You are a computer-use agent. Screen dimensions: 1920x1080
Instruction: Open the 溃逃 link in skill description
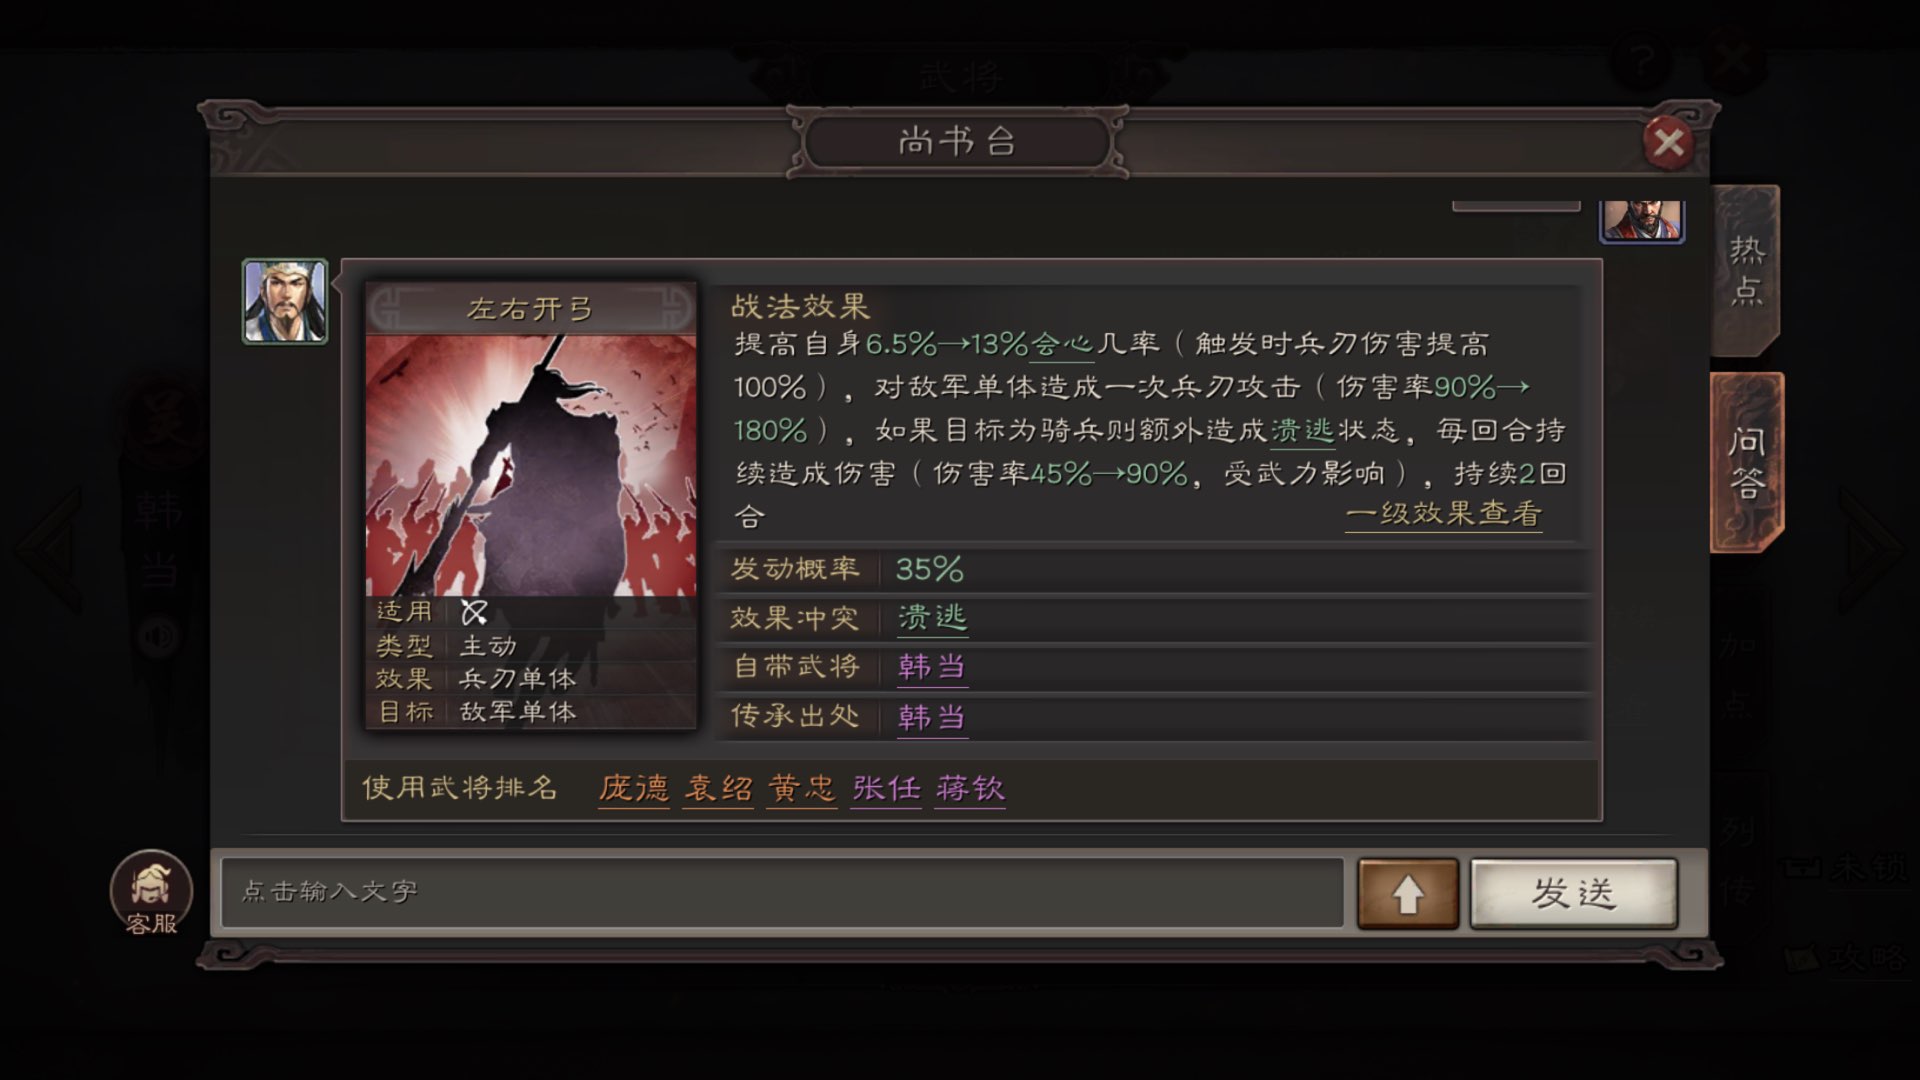coord(1302,430)
